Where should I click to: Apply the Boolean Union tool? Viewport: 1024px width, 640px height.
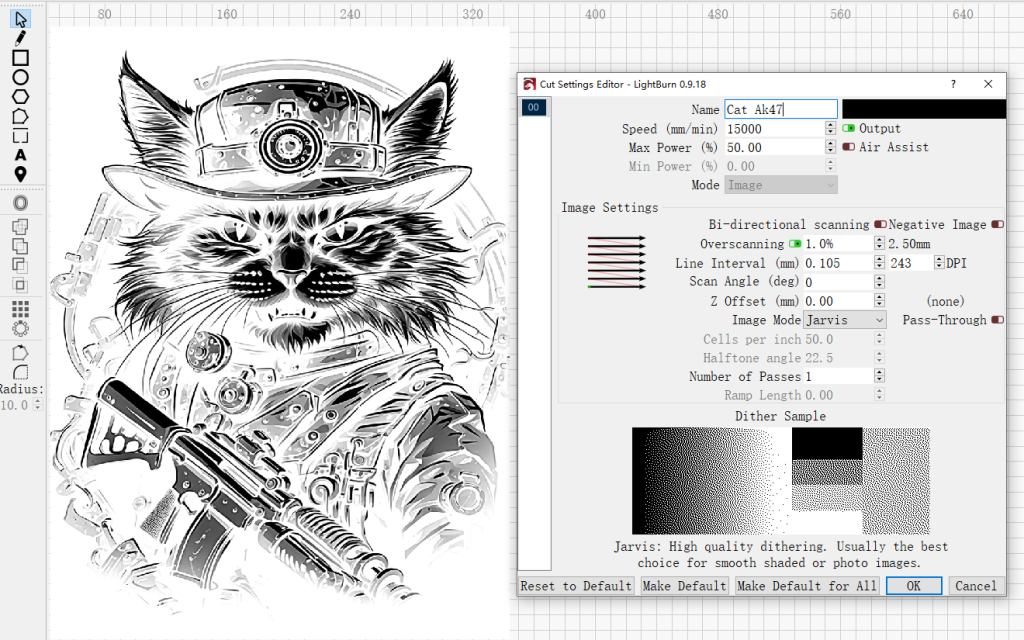click(20, 246)
